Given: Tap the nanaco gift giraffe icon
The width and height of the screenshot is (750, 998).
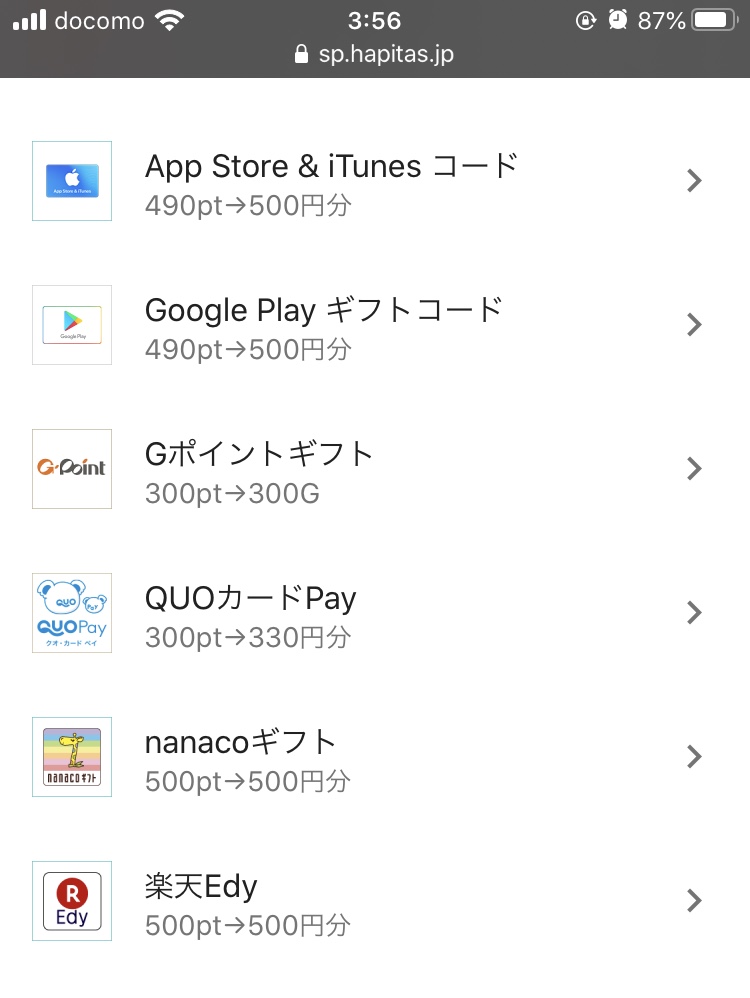Looking at the screenshot, I should coord(72,756).
